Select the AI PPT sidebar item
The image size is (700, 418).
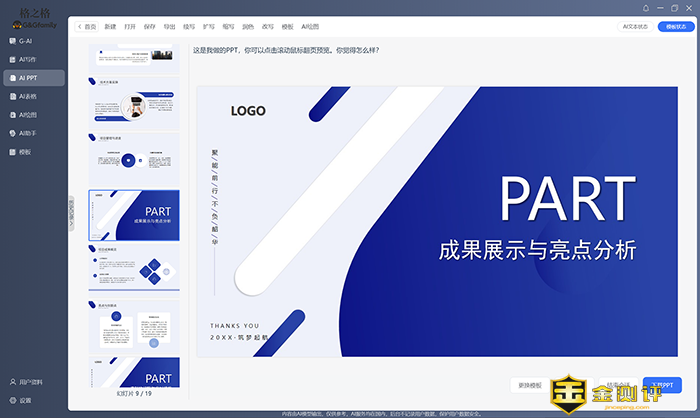28,77
